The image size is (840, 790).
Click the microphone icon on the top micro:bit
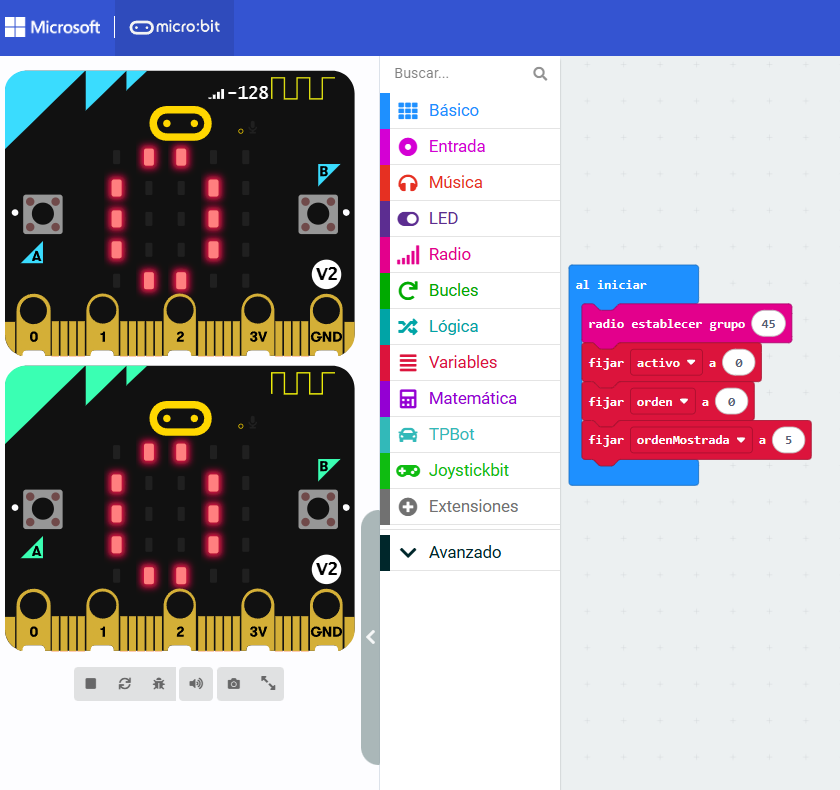coord(253,128)
